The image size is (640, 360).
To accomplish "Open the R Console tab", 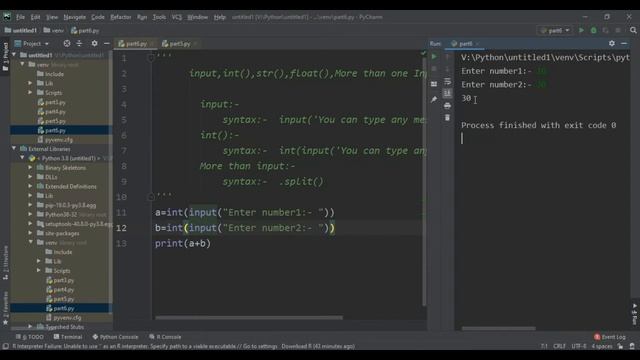I will (x=165, y=337).
